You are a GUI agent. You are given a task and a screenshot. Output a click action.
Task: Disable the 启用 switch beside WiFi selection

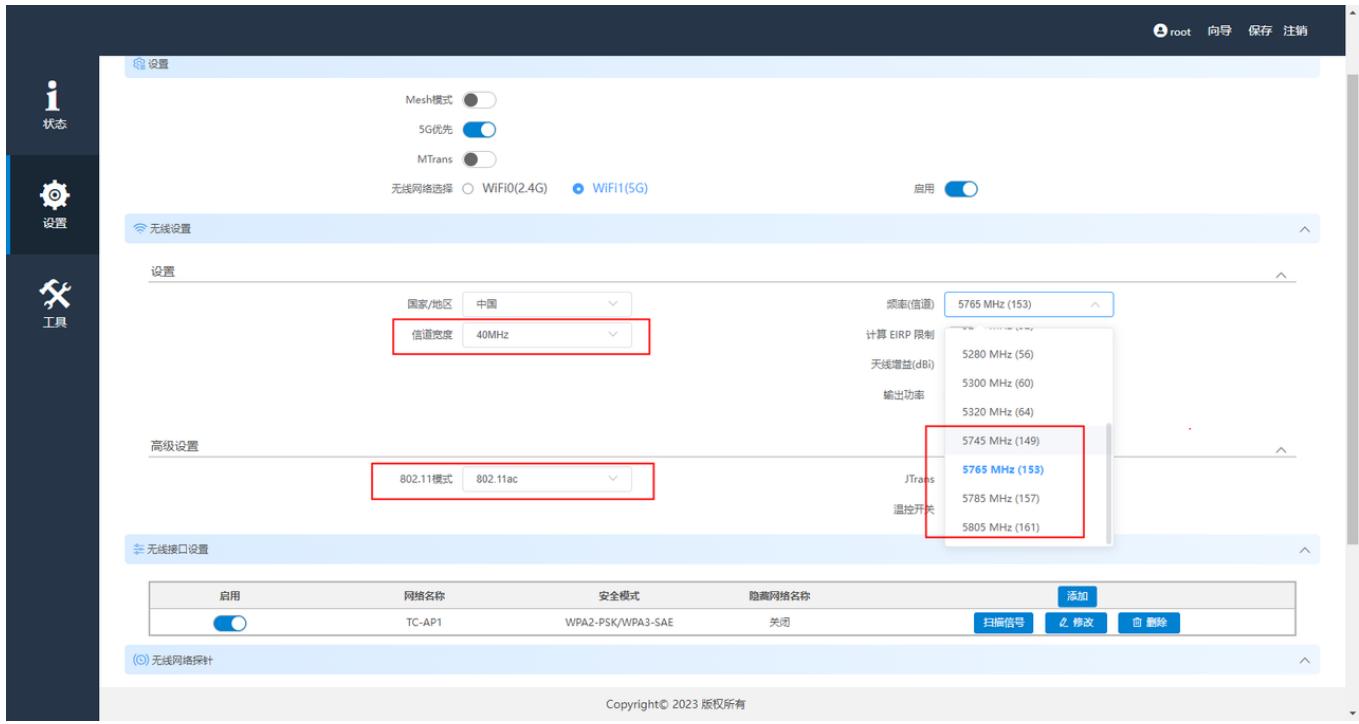tap(961, 188)
